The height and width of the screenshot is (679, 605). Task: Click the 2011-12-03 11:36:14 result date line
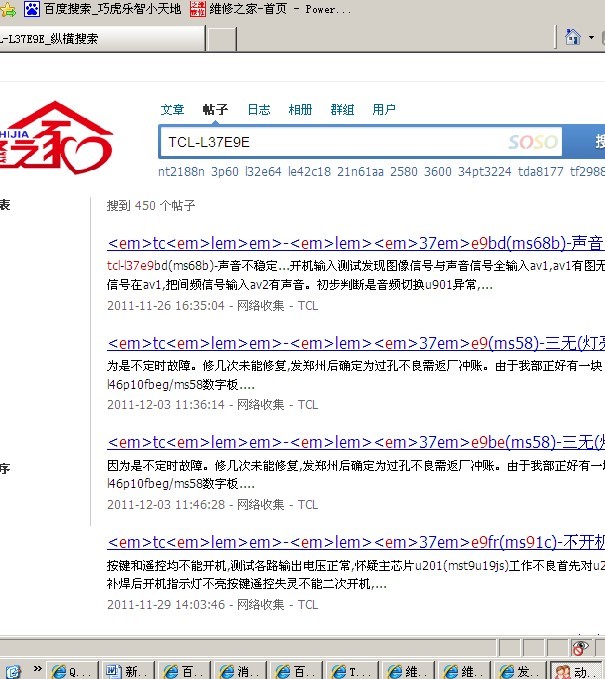(212, 405)
